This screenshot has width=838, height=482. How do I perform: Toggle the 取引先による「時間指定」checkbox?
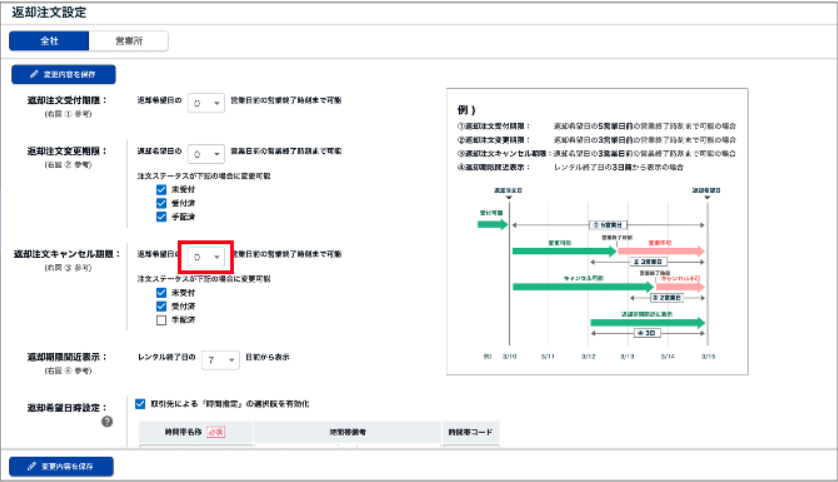[x=141, y=404]
